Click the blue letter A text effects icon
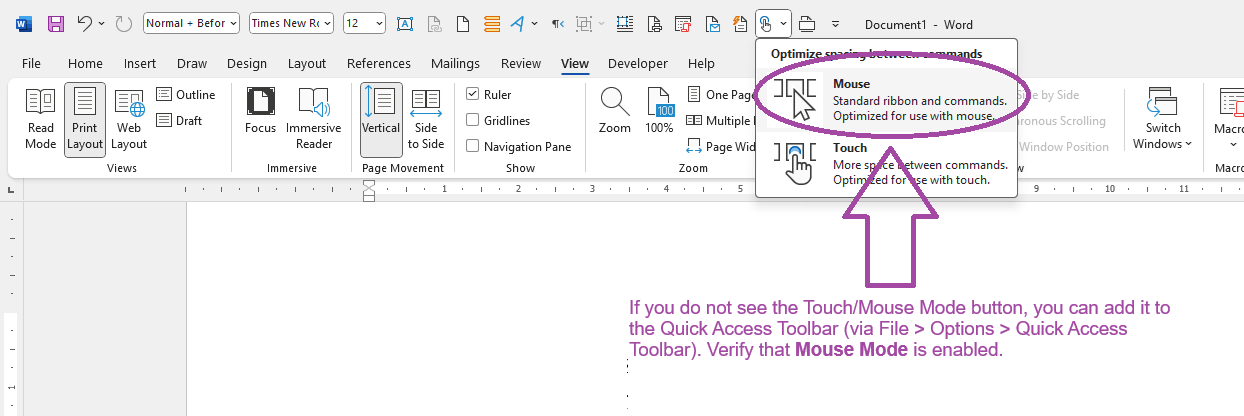 coord(517,23)
